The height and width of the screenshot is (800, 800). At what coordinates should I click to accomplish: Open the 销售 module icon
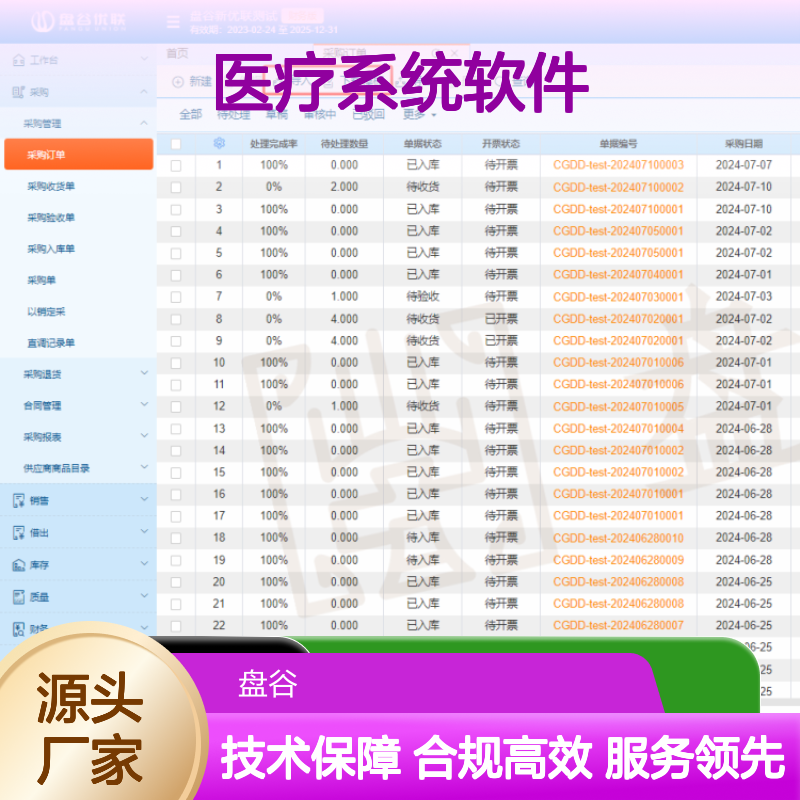18,501
